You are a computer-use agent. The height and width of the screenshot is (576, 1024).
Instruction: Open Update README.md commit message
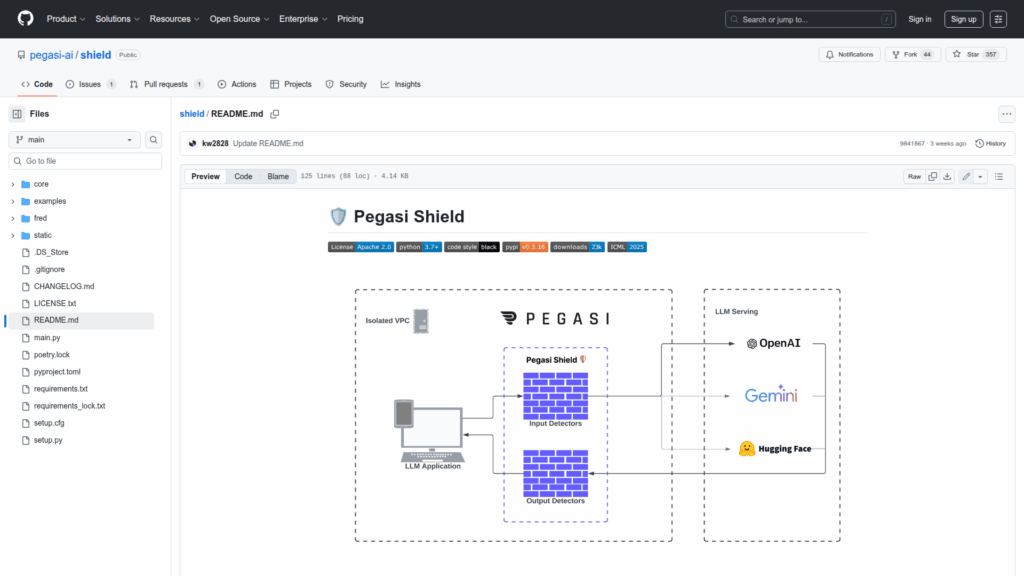click(268, 144)
